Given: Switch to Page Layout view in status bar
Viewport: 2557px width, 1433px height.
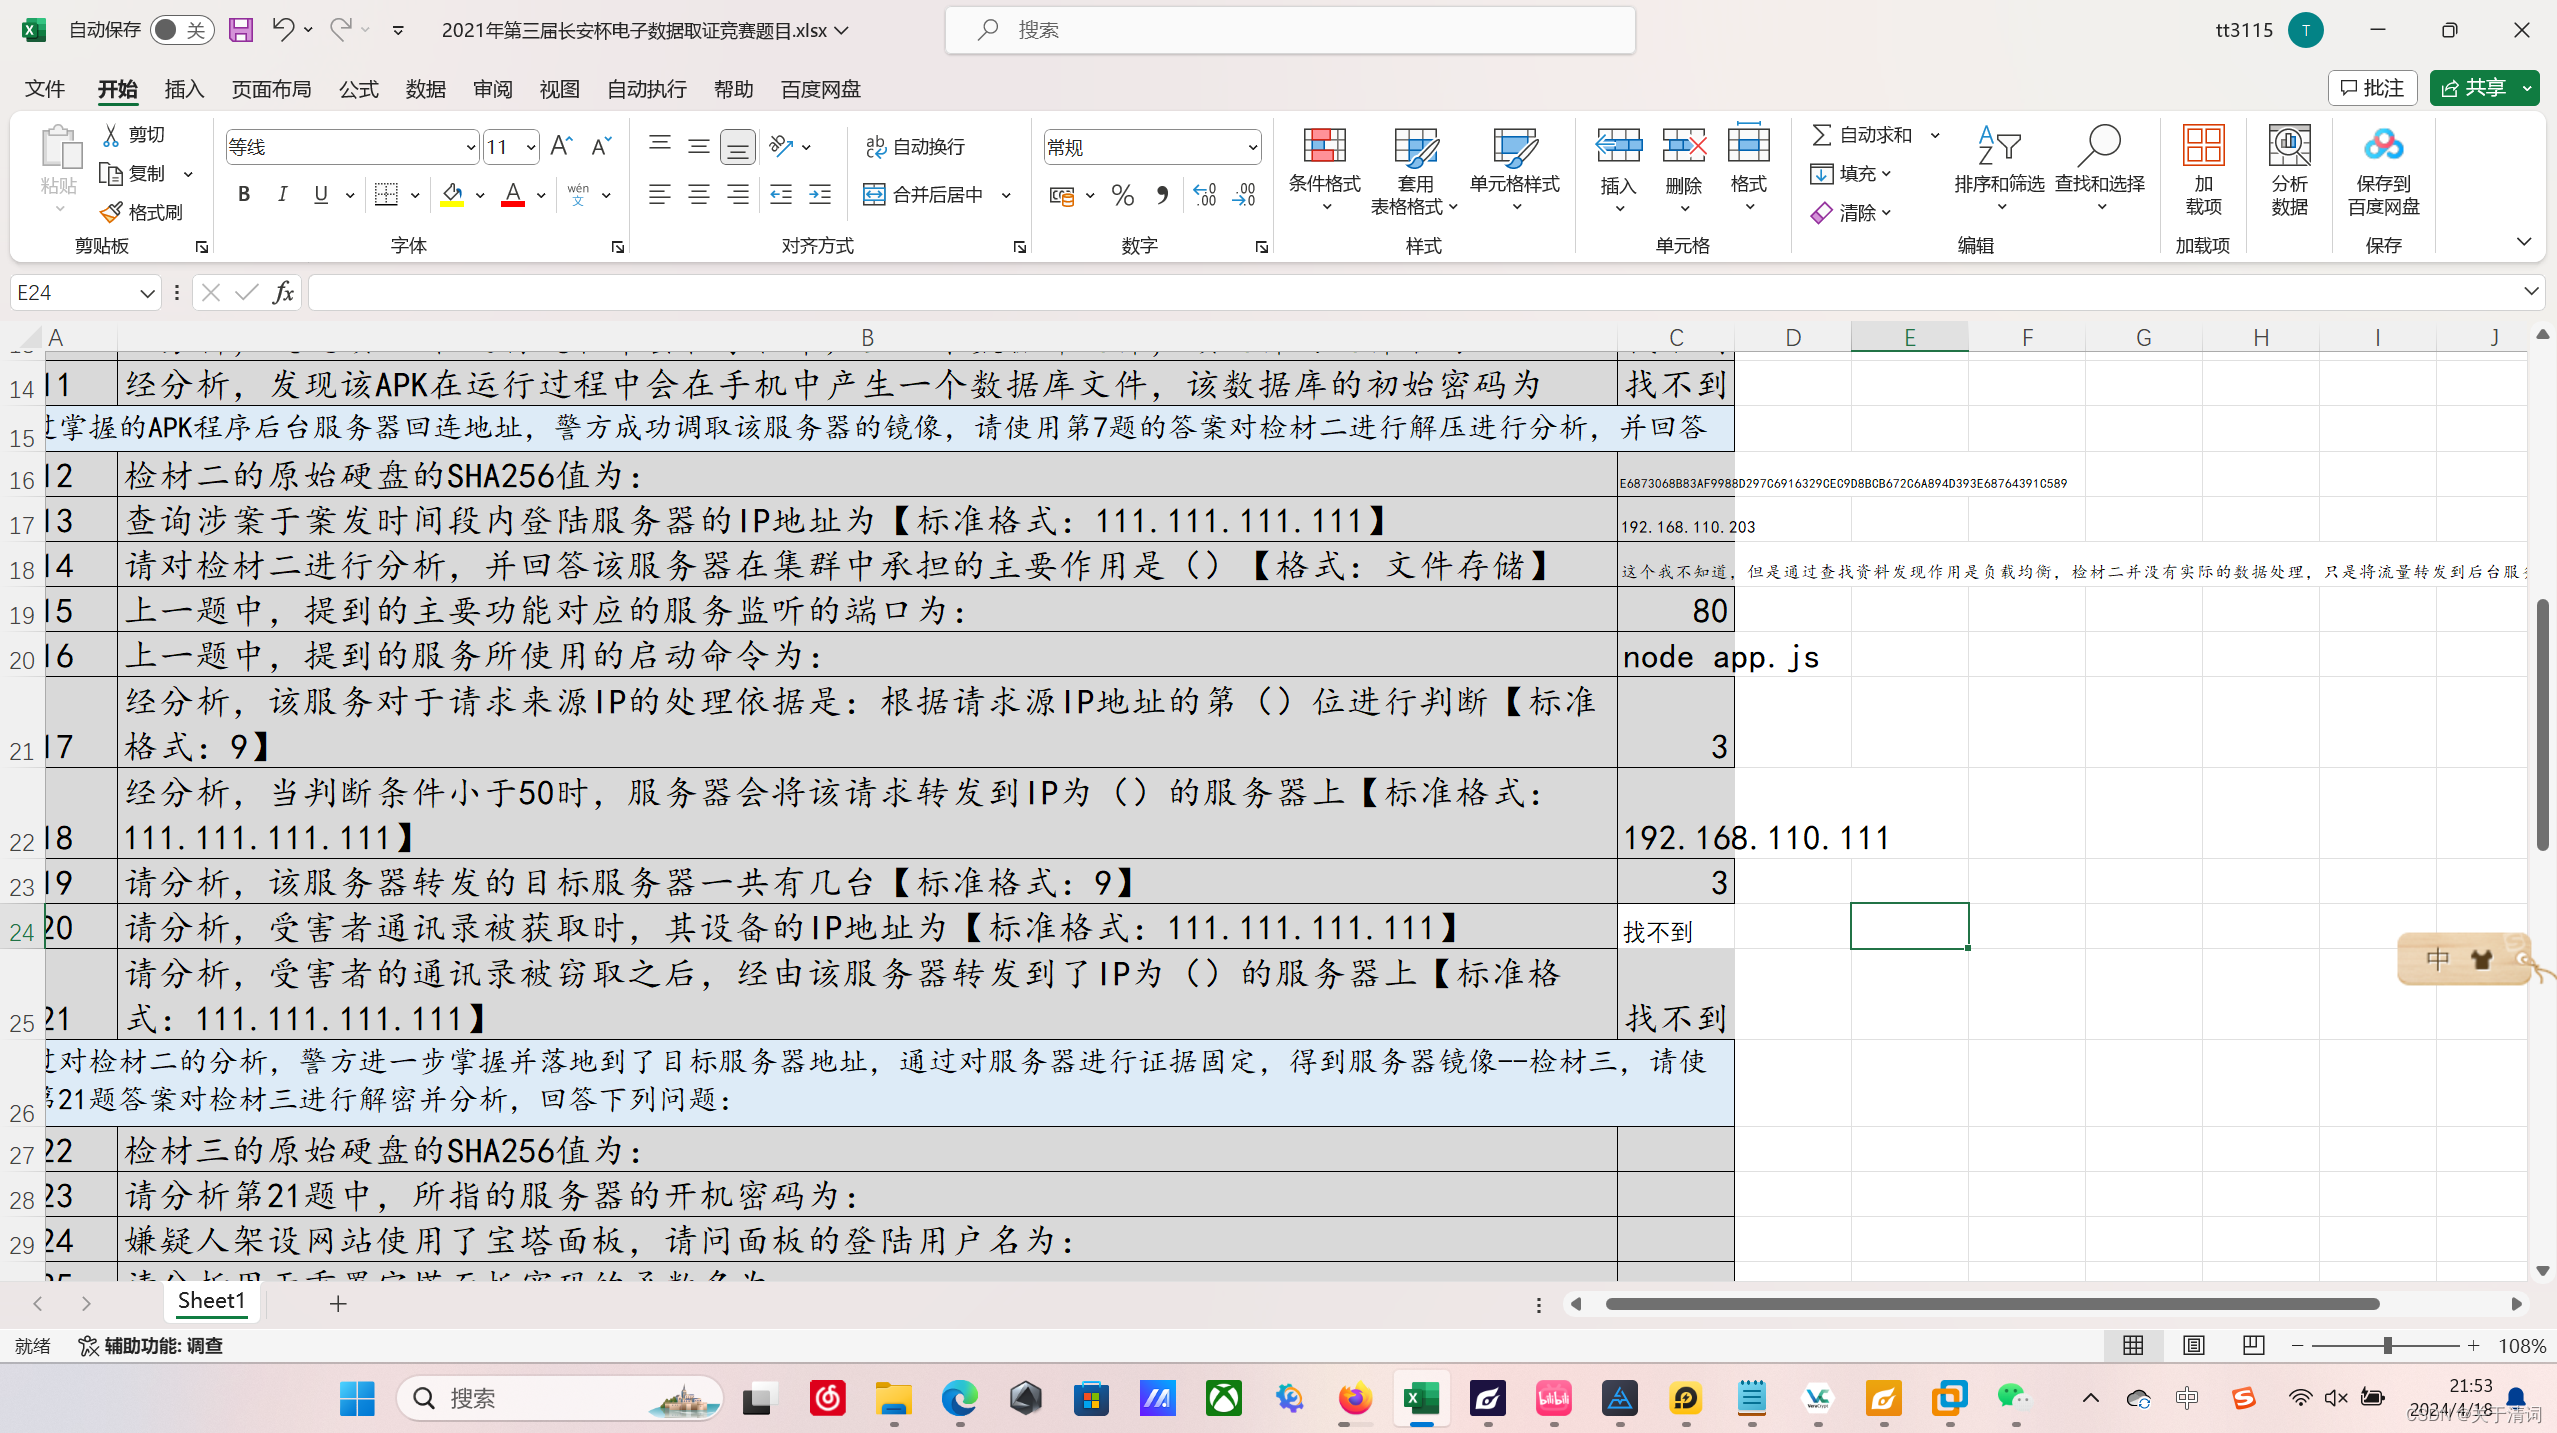Looking at the screenshot, I should 2193,1345.
